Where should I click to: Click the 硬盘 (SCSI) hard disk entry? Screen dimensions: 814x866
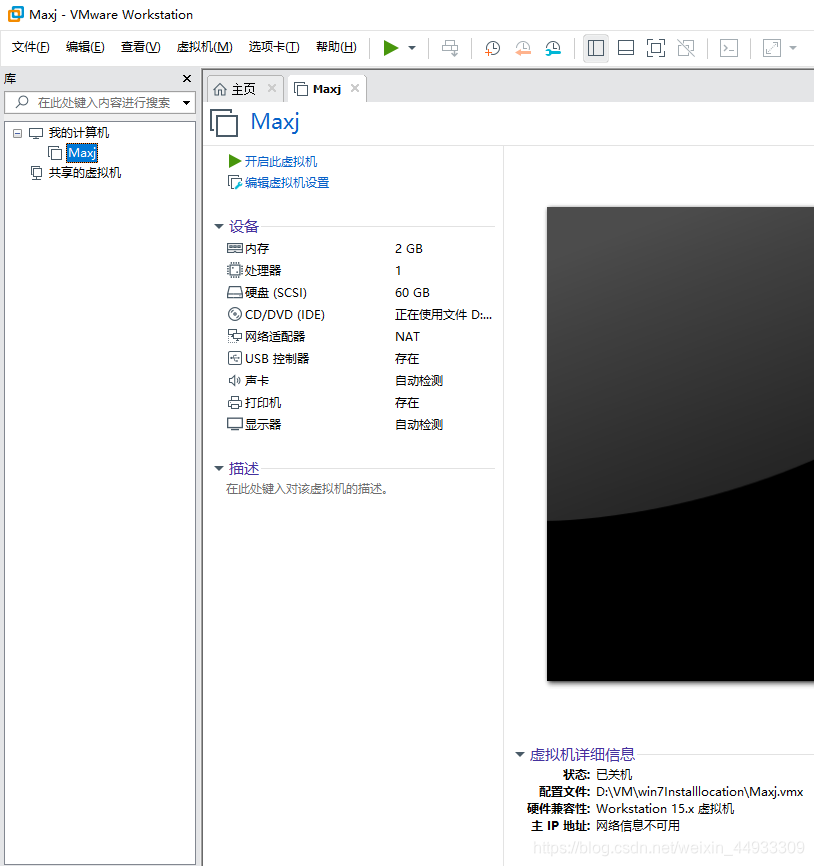267,293
